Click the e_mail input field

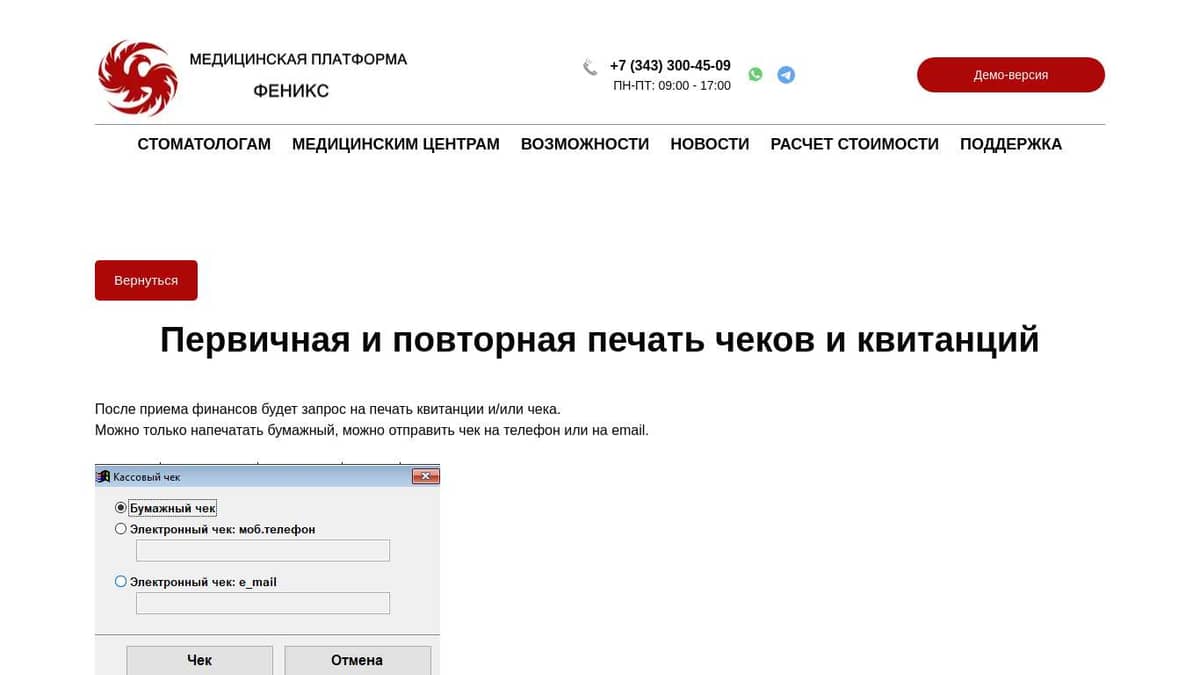pyautogui.click(x=262, y=602)
